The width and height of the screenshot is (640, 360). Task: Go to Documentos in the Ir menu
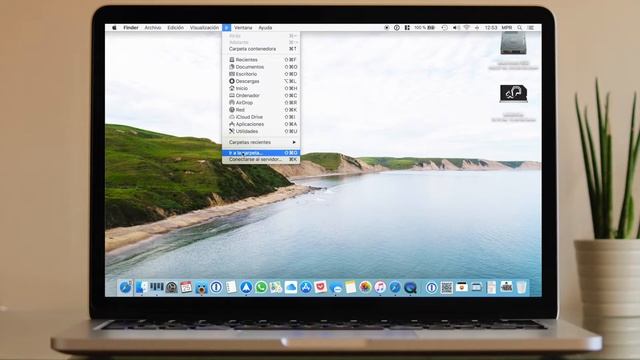coord(261,67)
